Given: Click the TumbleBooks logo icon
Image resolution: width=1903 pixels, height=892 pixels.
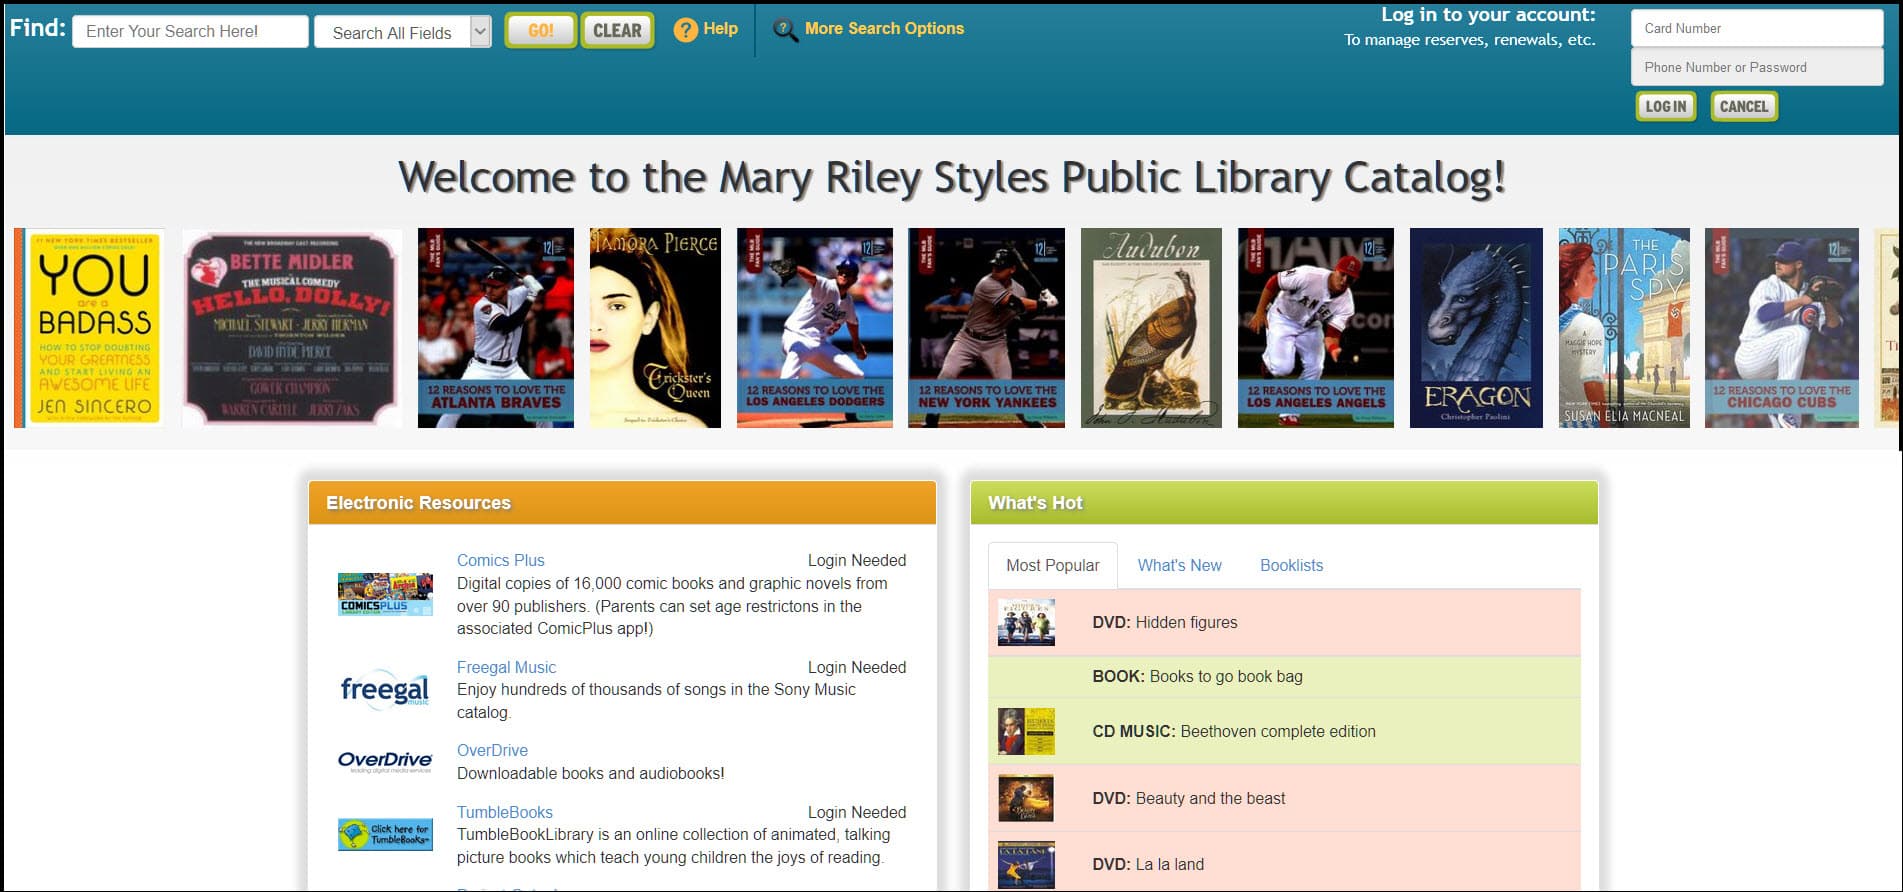Looking at the screenshot, I should coord(385,834).
